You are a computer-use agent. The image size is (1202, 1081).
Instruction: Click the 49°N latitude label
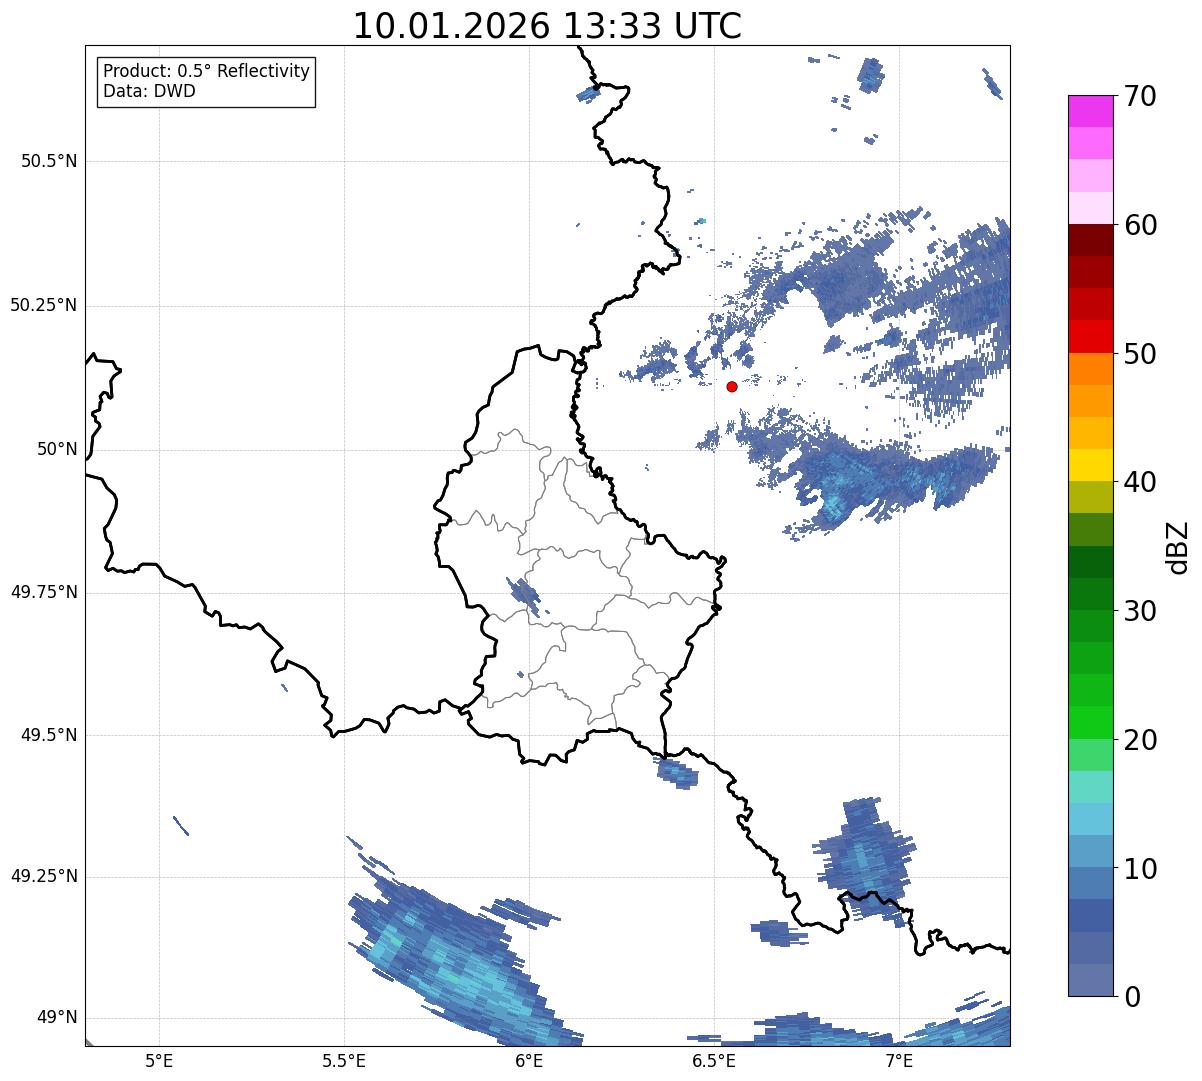tap(57, 1017)
